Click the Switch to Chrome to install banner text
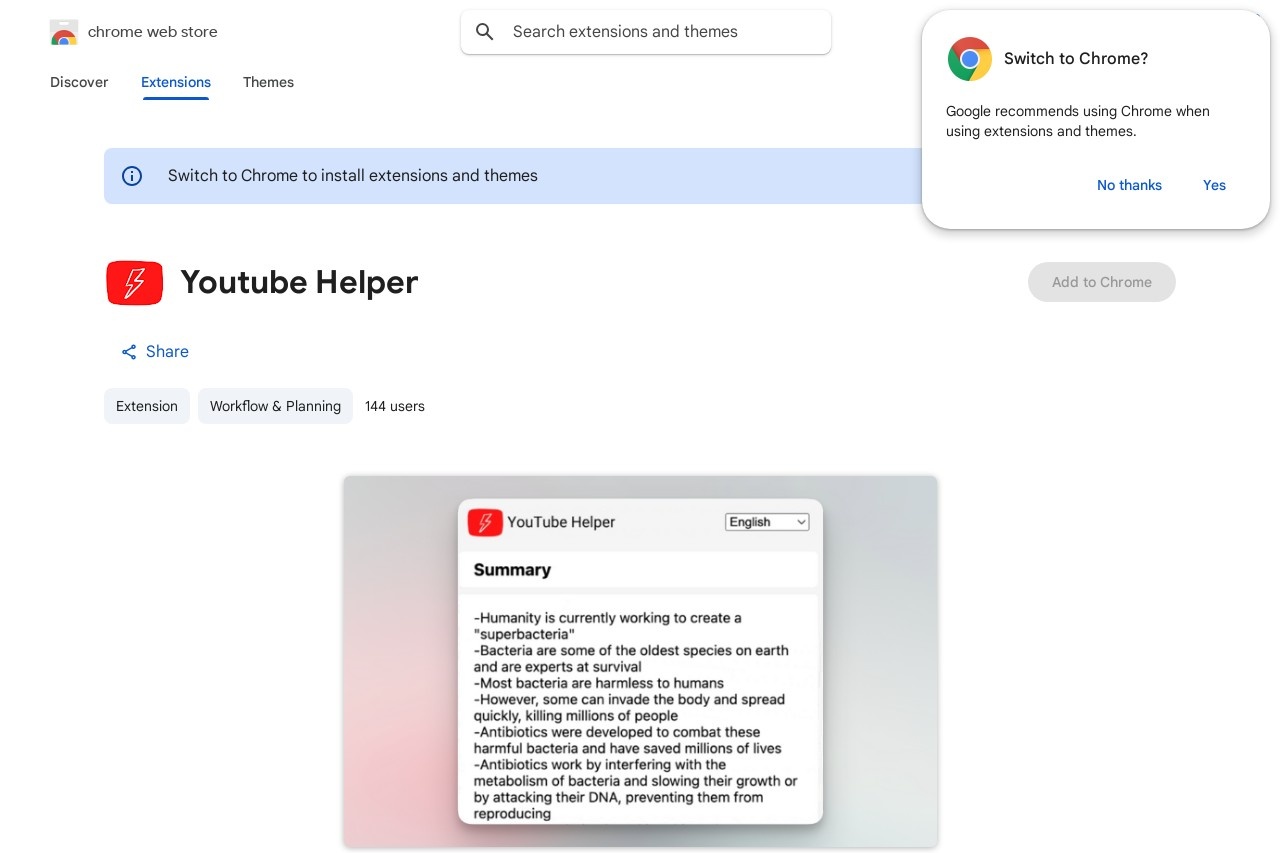1280x853 pixels. point(353,176)
